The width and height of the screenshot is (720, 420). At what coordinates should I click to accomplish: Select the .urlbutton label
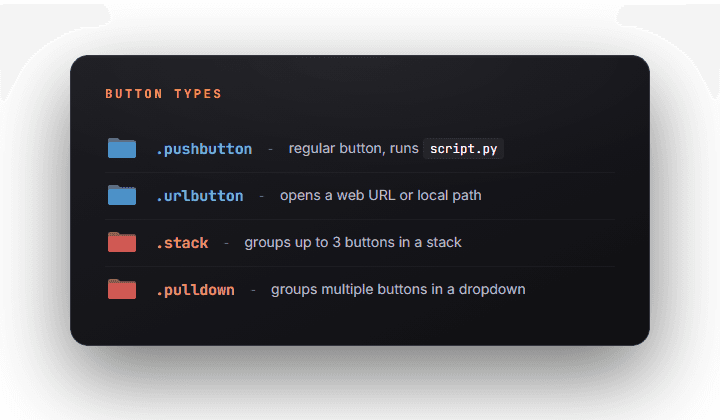point(200,196)
